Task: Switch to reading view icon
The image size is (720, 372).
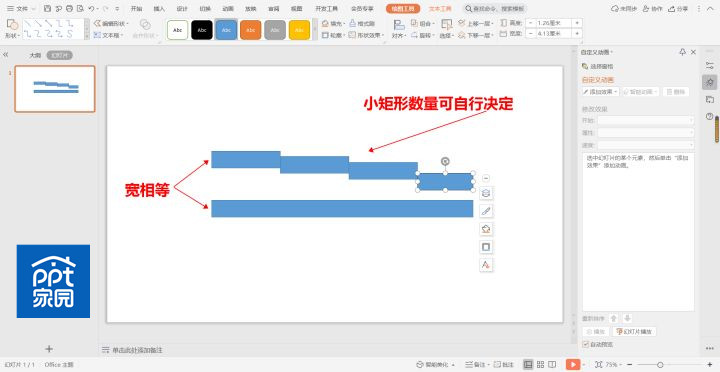Action: point(552,364)
